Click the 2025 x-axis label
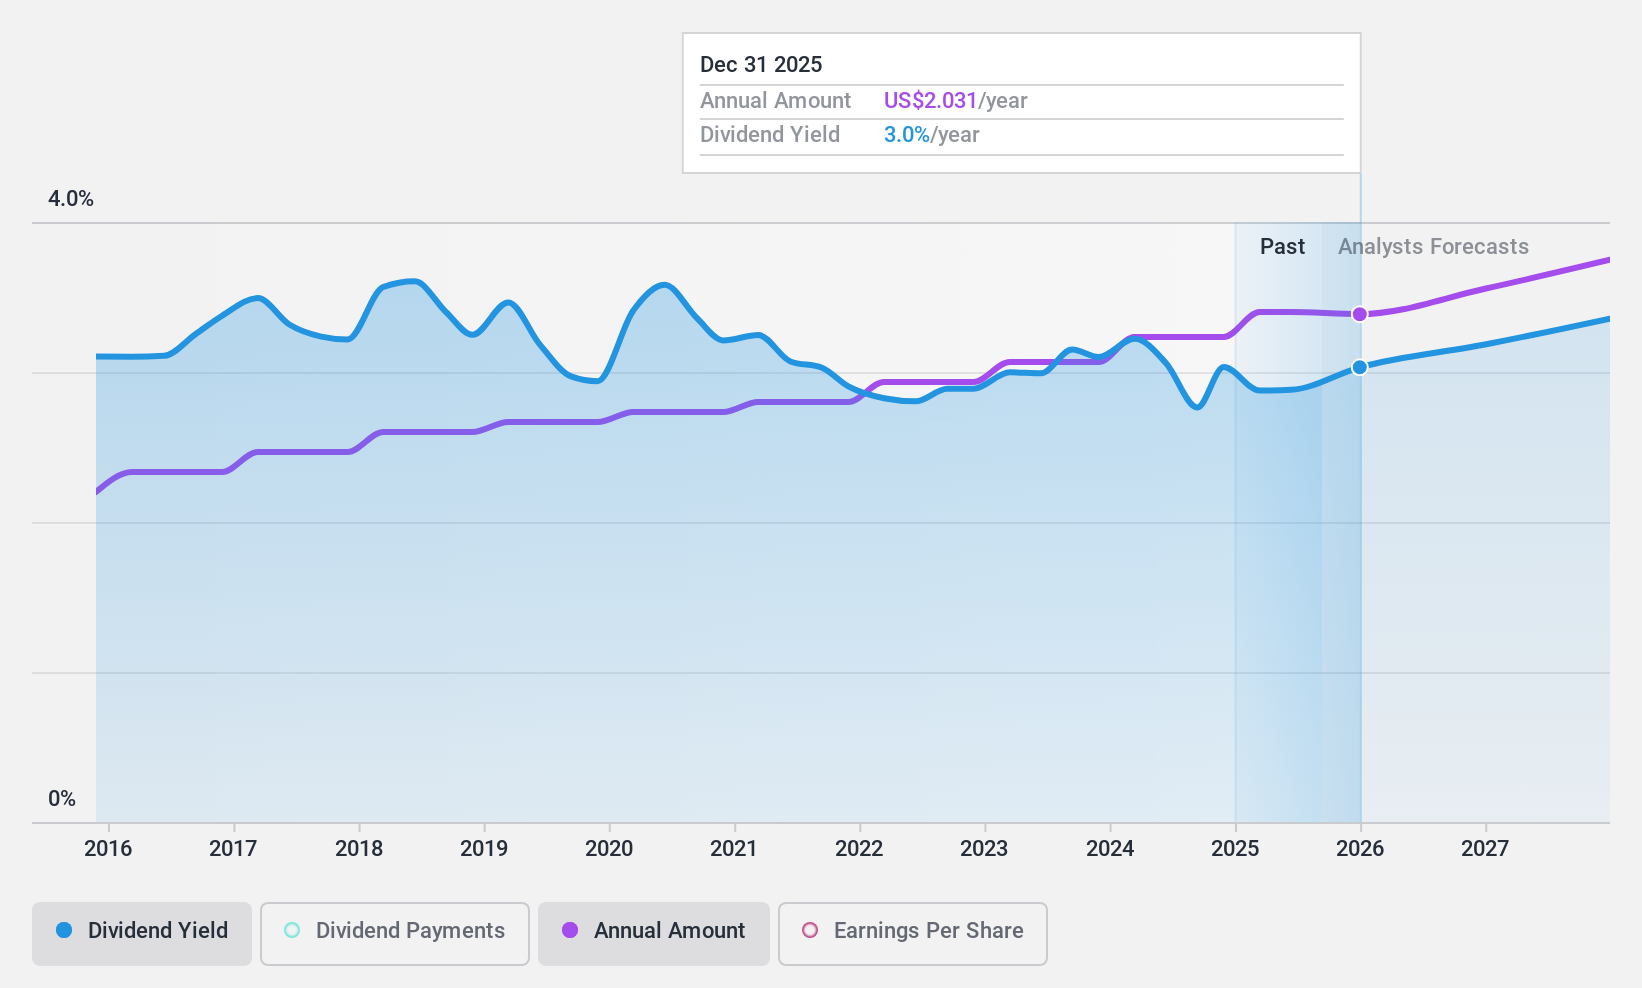This screenshot has height=988, width=1642. [x=1235, y=849]
